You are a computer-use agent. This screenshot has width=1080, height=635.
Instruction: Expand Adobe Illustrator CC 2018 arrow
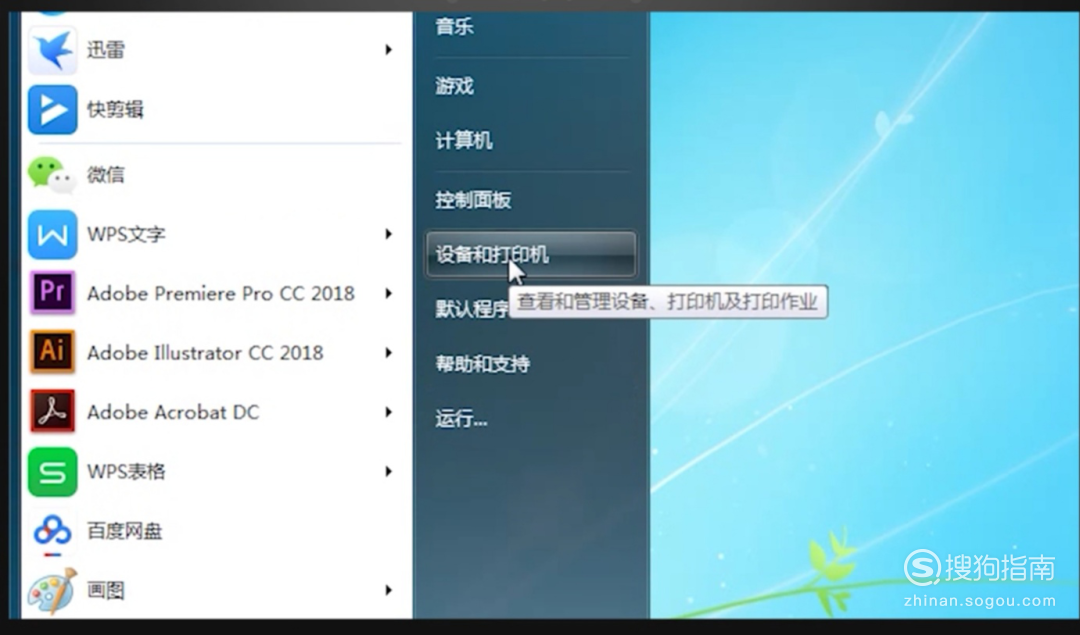388,353
